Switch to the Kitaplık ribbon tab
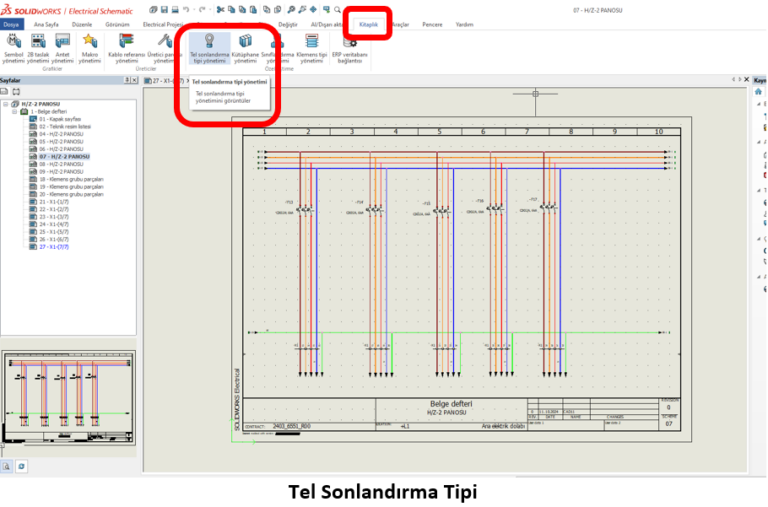The width and height of the screenshot is (768, 507). tap(368, 23)
